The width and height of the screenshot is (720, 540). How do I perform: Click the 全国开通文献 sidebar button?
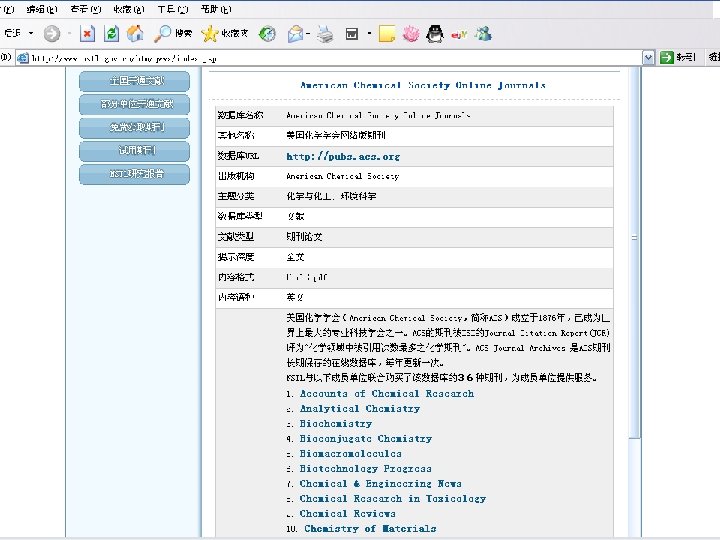pyautogui.click(x=135, y=81)
